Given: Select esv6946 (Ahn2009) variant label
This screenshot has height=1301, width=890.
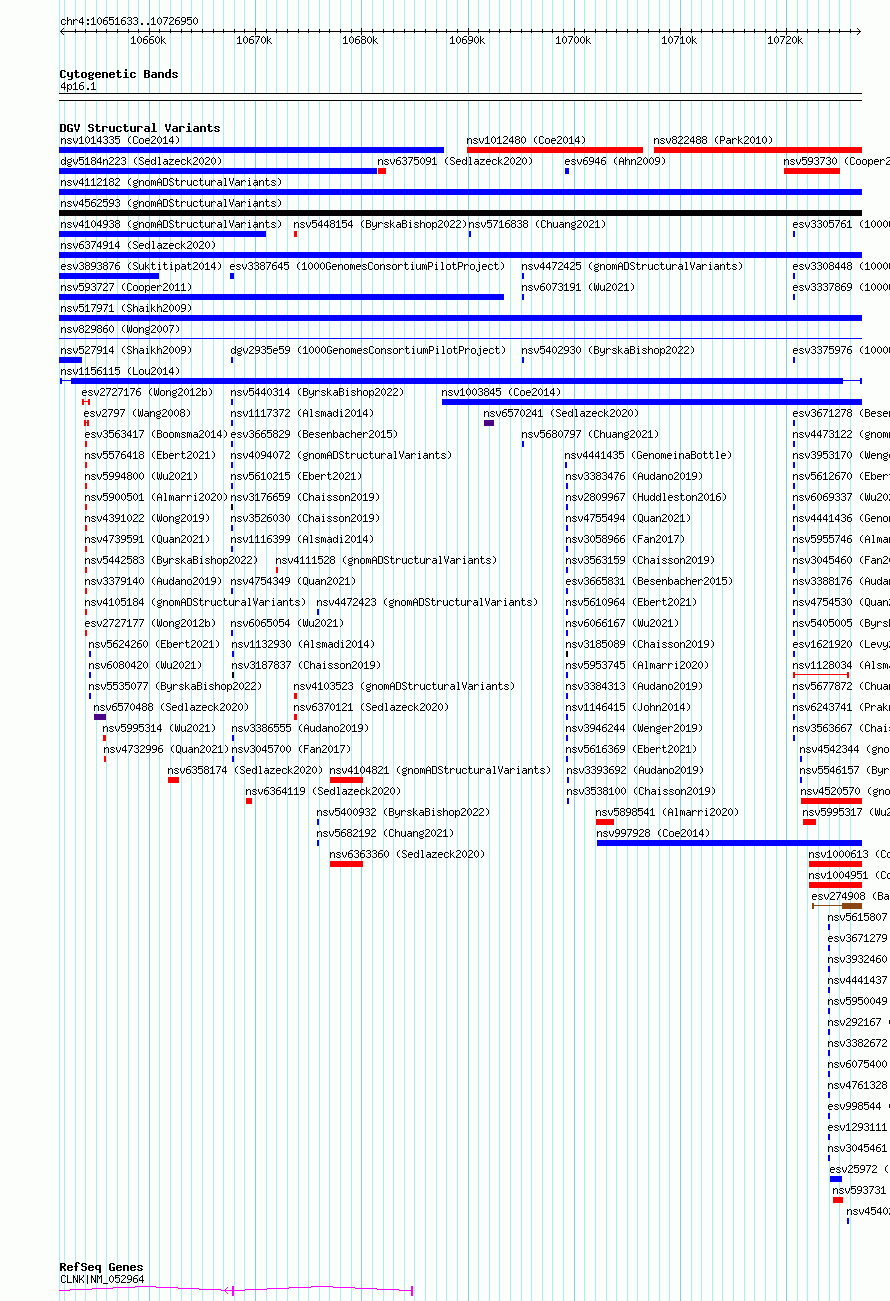Looking at the screenshot, I should [615, 161].
